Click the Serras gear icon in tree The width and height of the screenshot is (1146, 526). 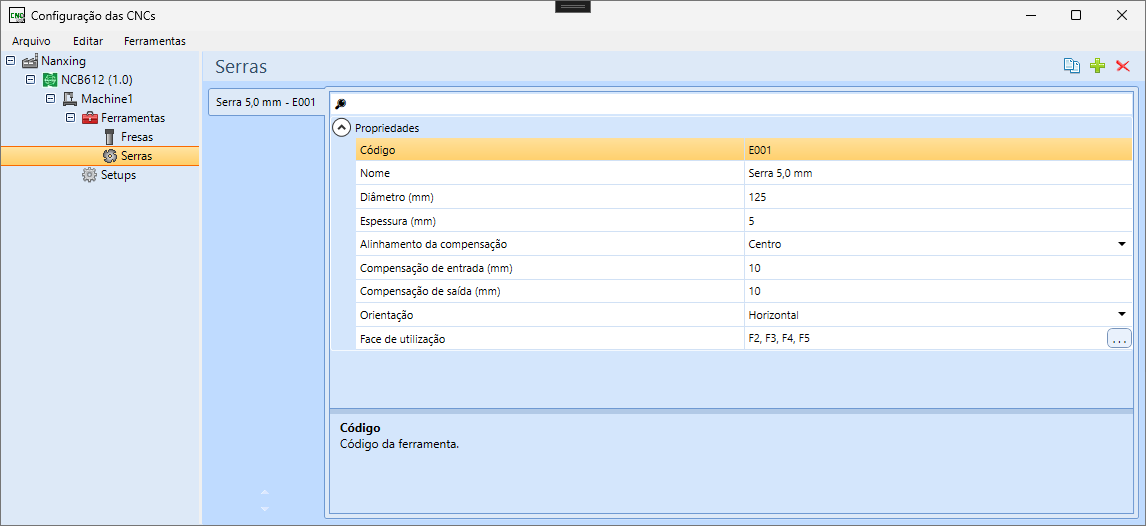coord(110,156)
